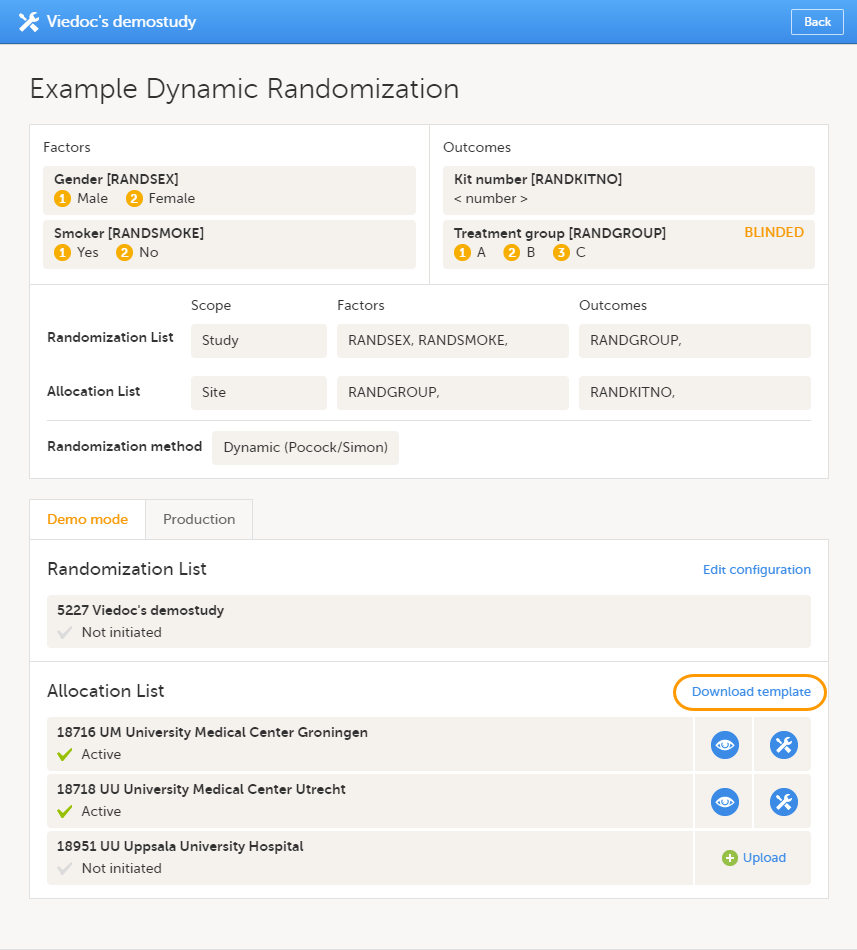The height and width of the screenshot is (950, 857).
Task: Select the Demo mode tab
Action: click(x=88, y=520)
